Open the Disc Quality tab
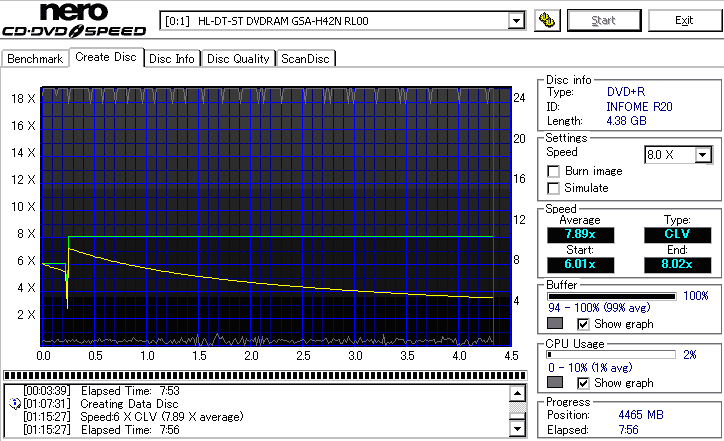This screenshot has height=441, width=724. (238, 59)
